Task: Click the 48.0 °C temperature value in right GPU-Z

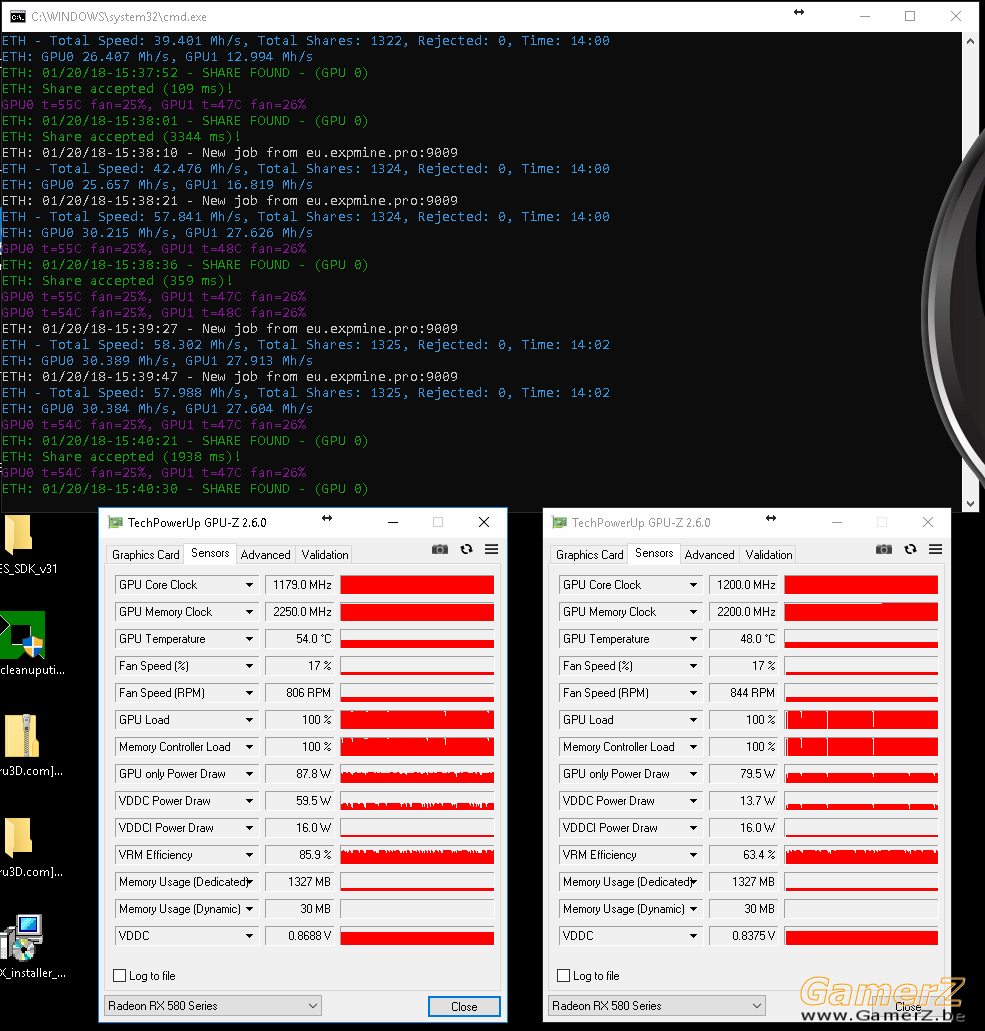Action: click(x=743, y=638)
